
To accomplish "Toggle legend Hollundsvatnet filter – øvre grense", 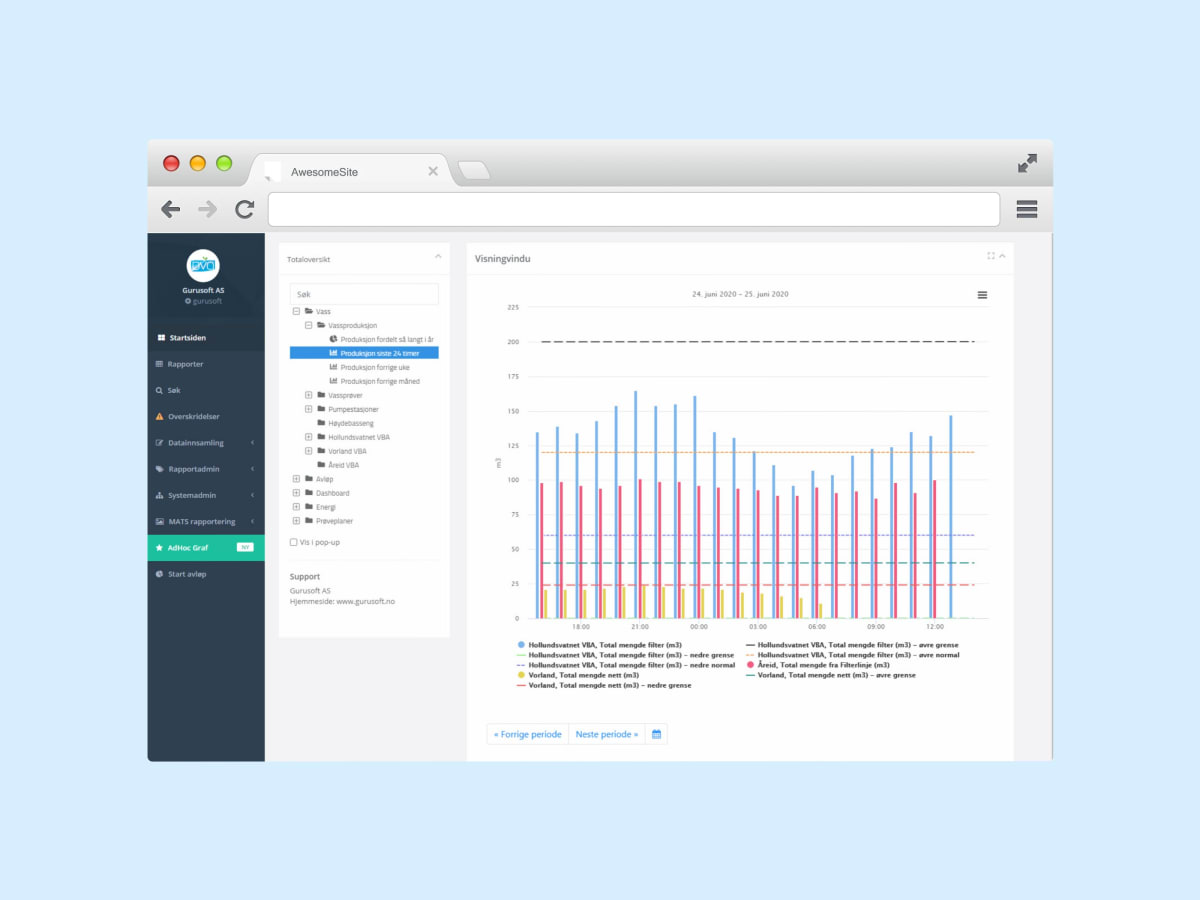I will tap(851, 645).
